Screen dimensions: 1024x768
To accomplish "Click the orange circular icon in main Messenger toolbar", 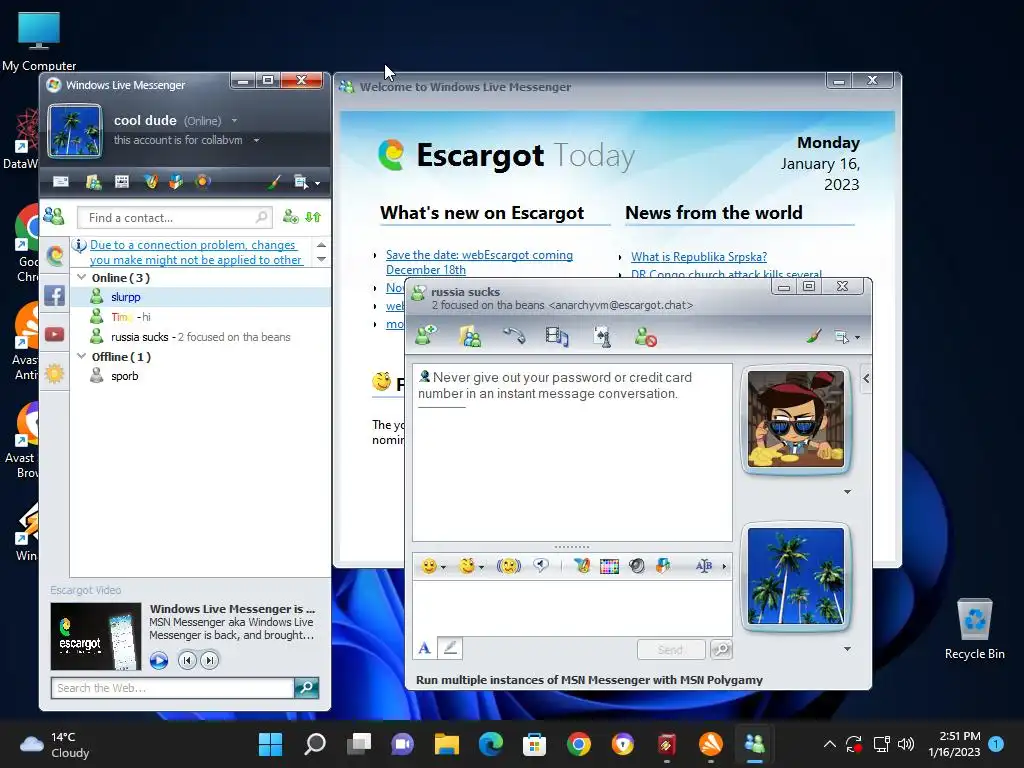I will pos(203,182).
